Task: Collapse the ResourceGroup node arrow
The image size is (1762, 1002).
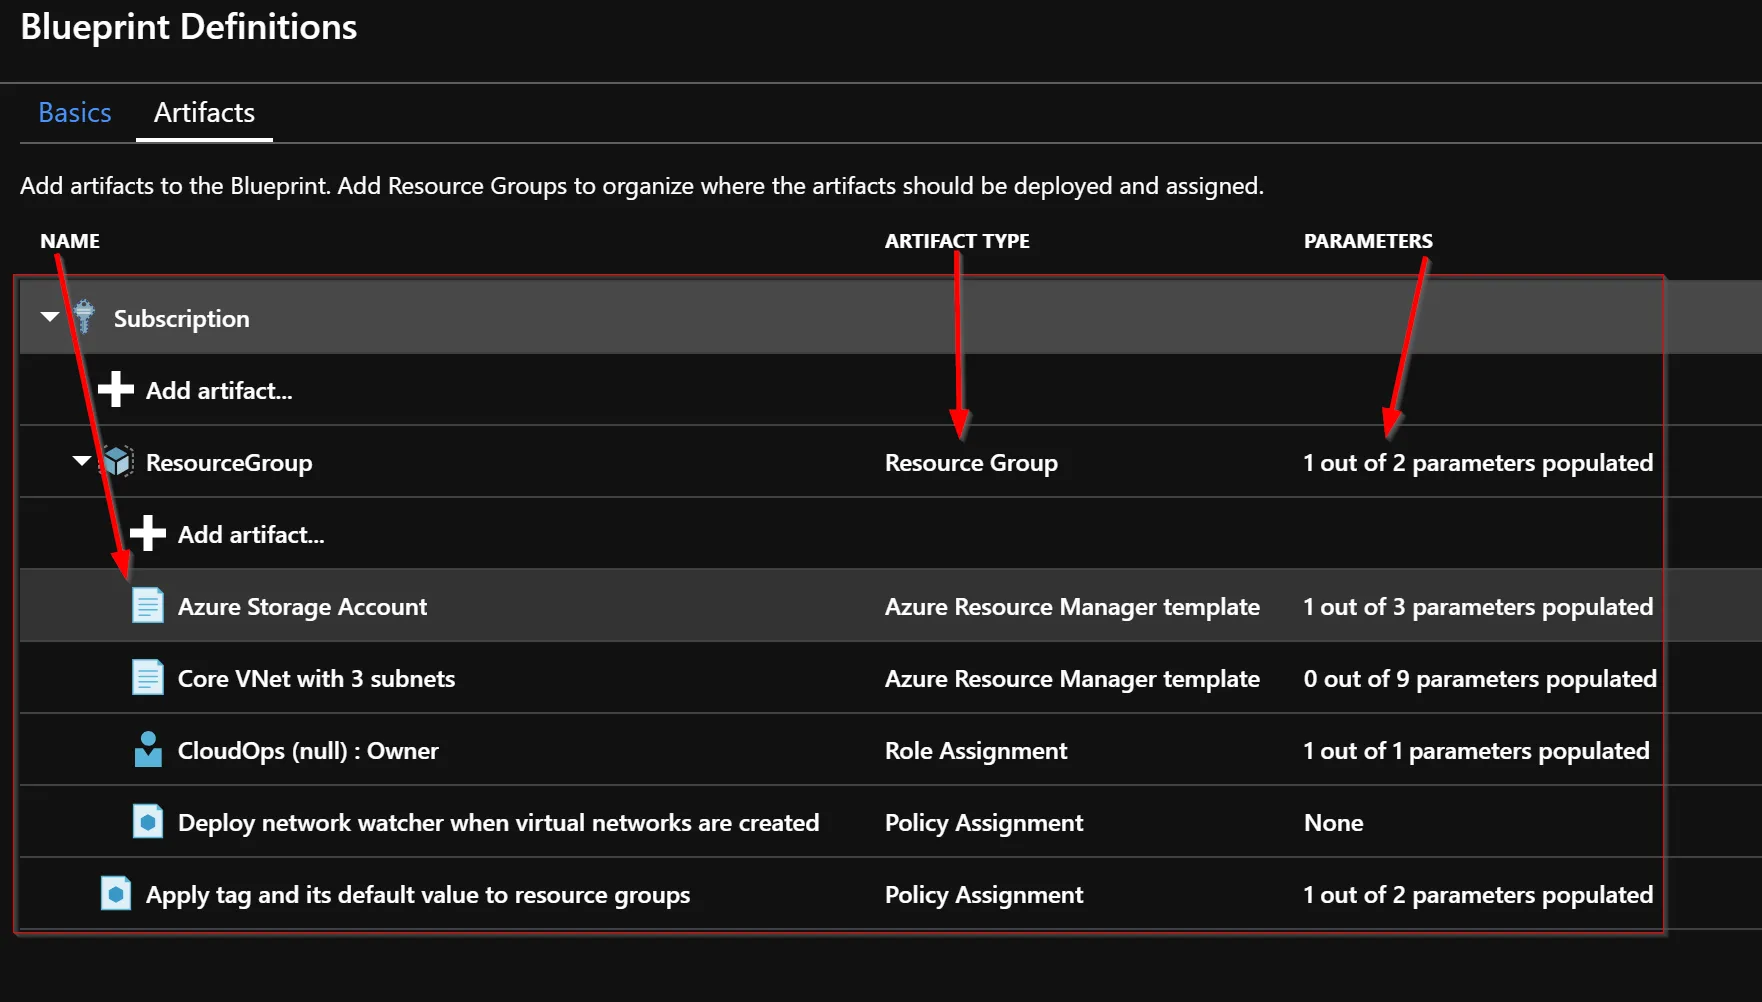Action: 82,461
